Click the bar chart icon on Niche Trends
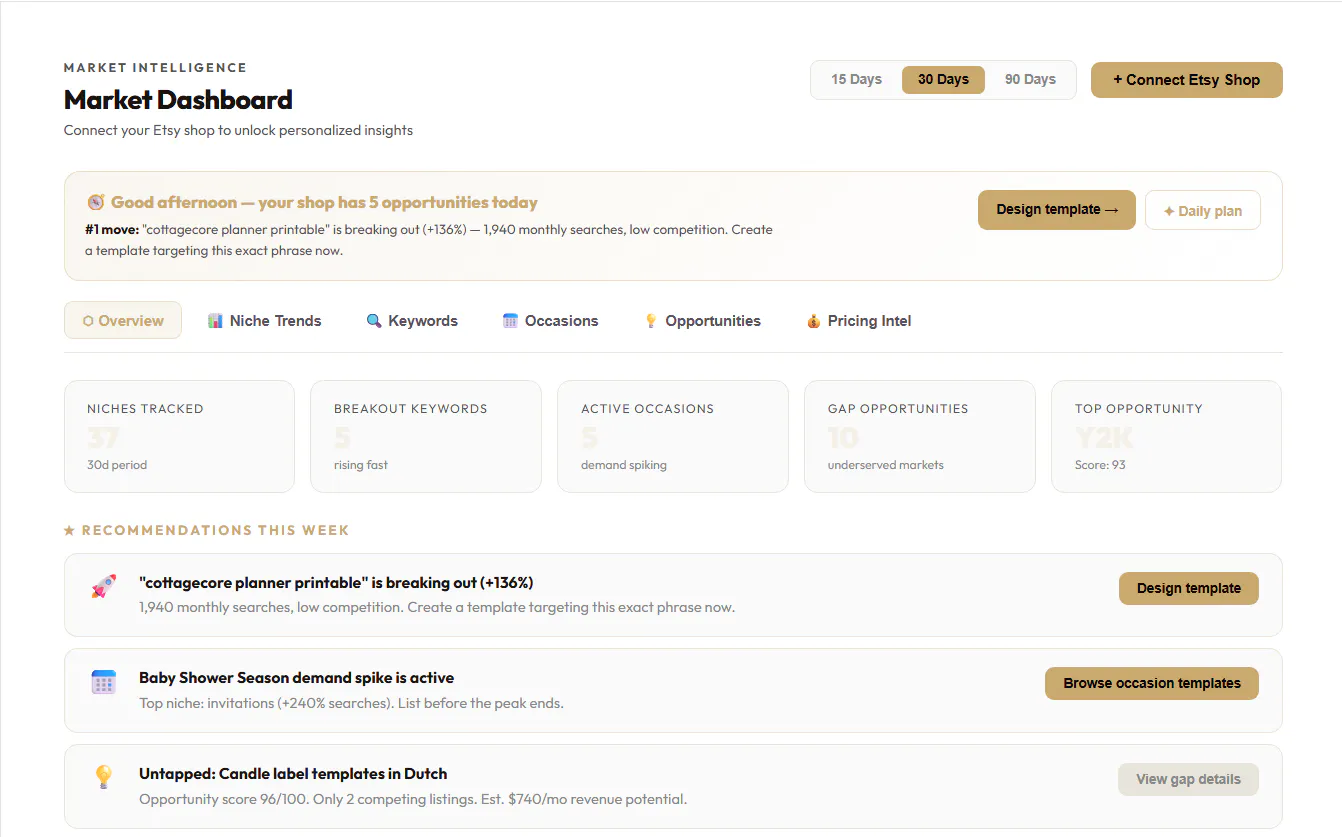 pos(215,321)
